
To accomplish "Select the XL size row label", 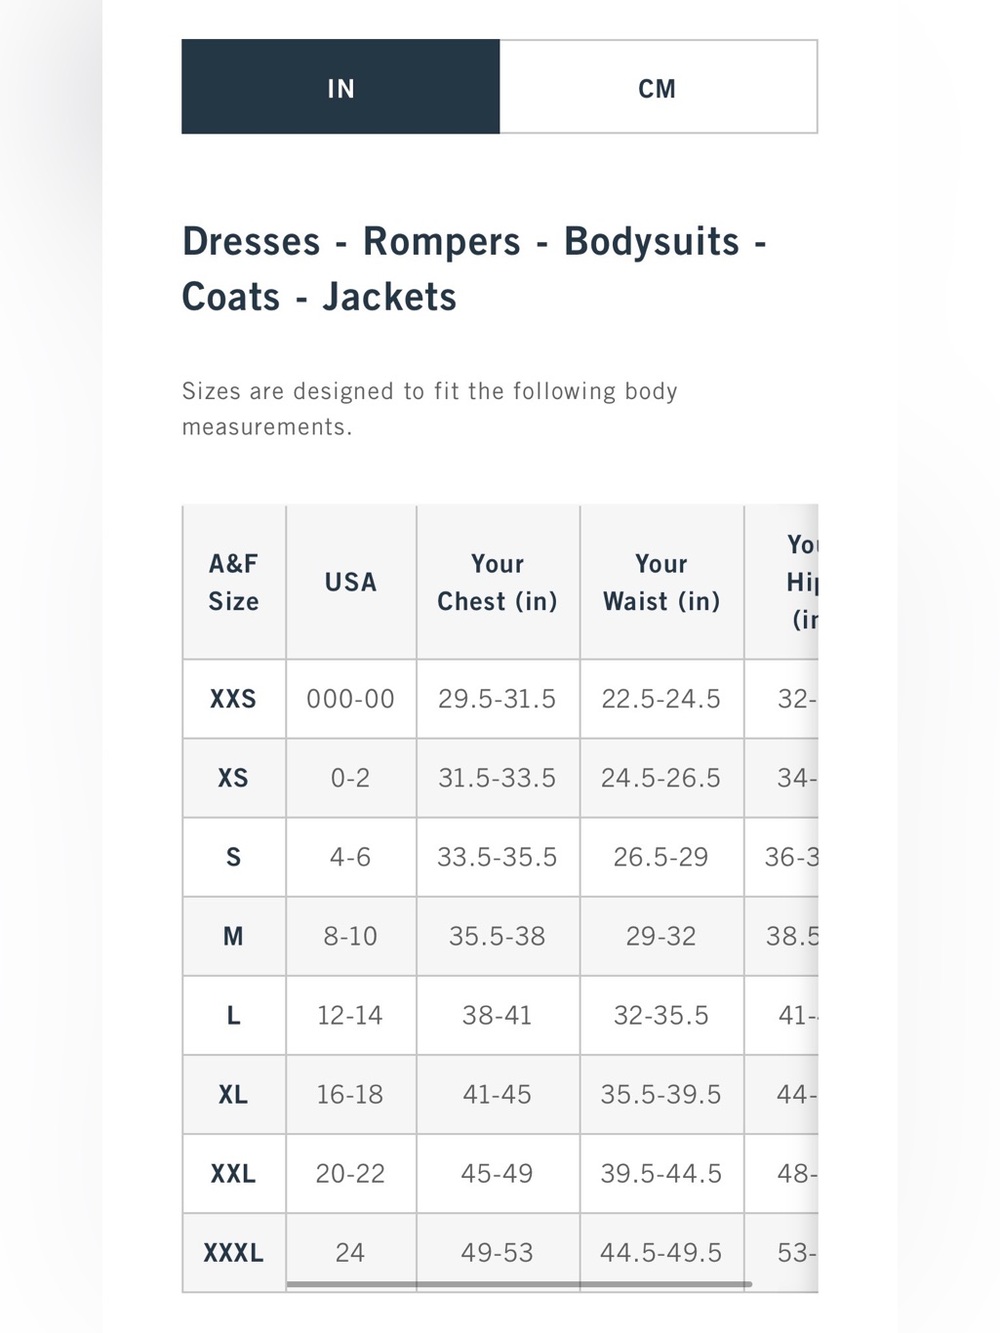I will coord(233,1094).
